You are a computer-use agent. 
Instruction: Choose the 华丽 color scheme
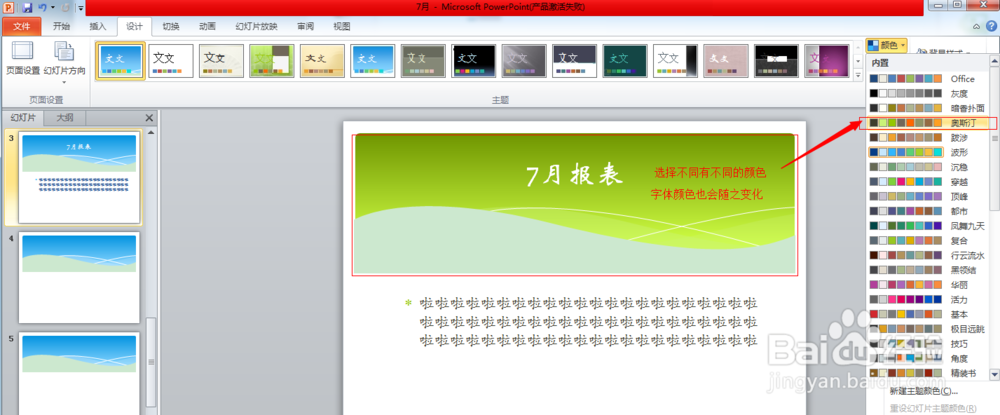coord(928,284)
